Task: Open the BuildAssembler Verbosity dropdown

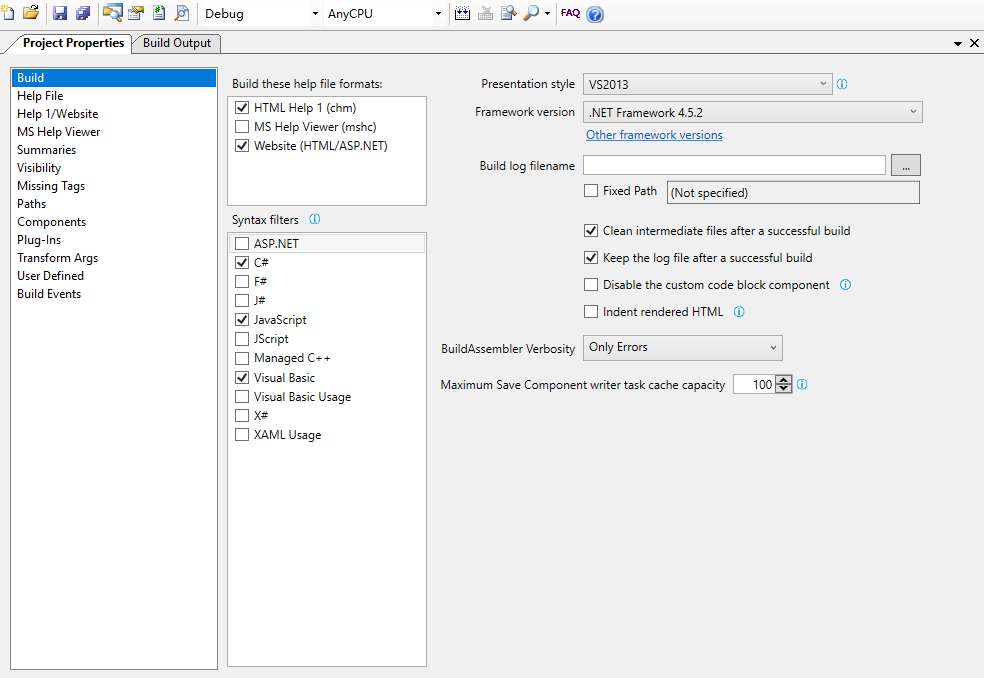Action: (683, 348)
